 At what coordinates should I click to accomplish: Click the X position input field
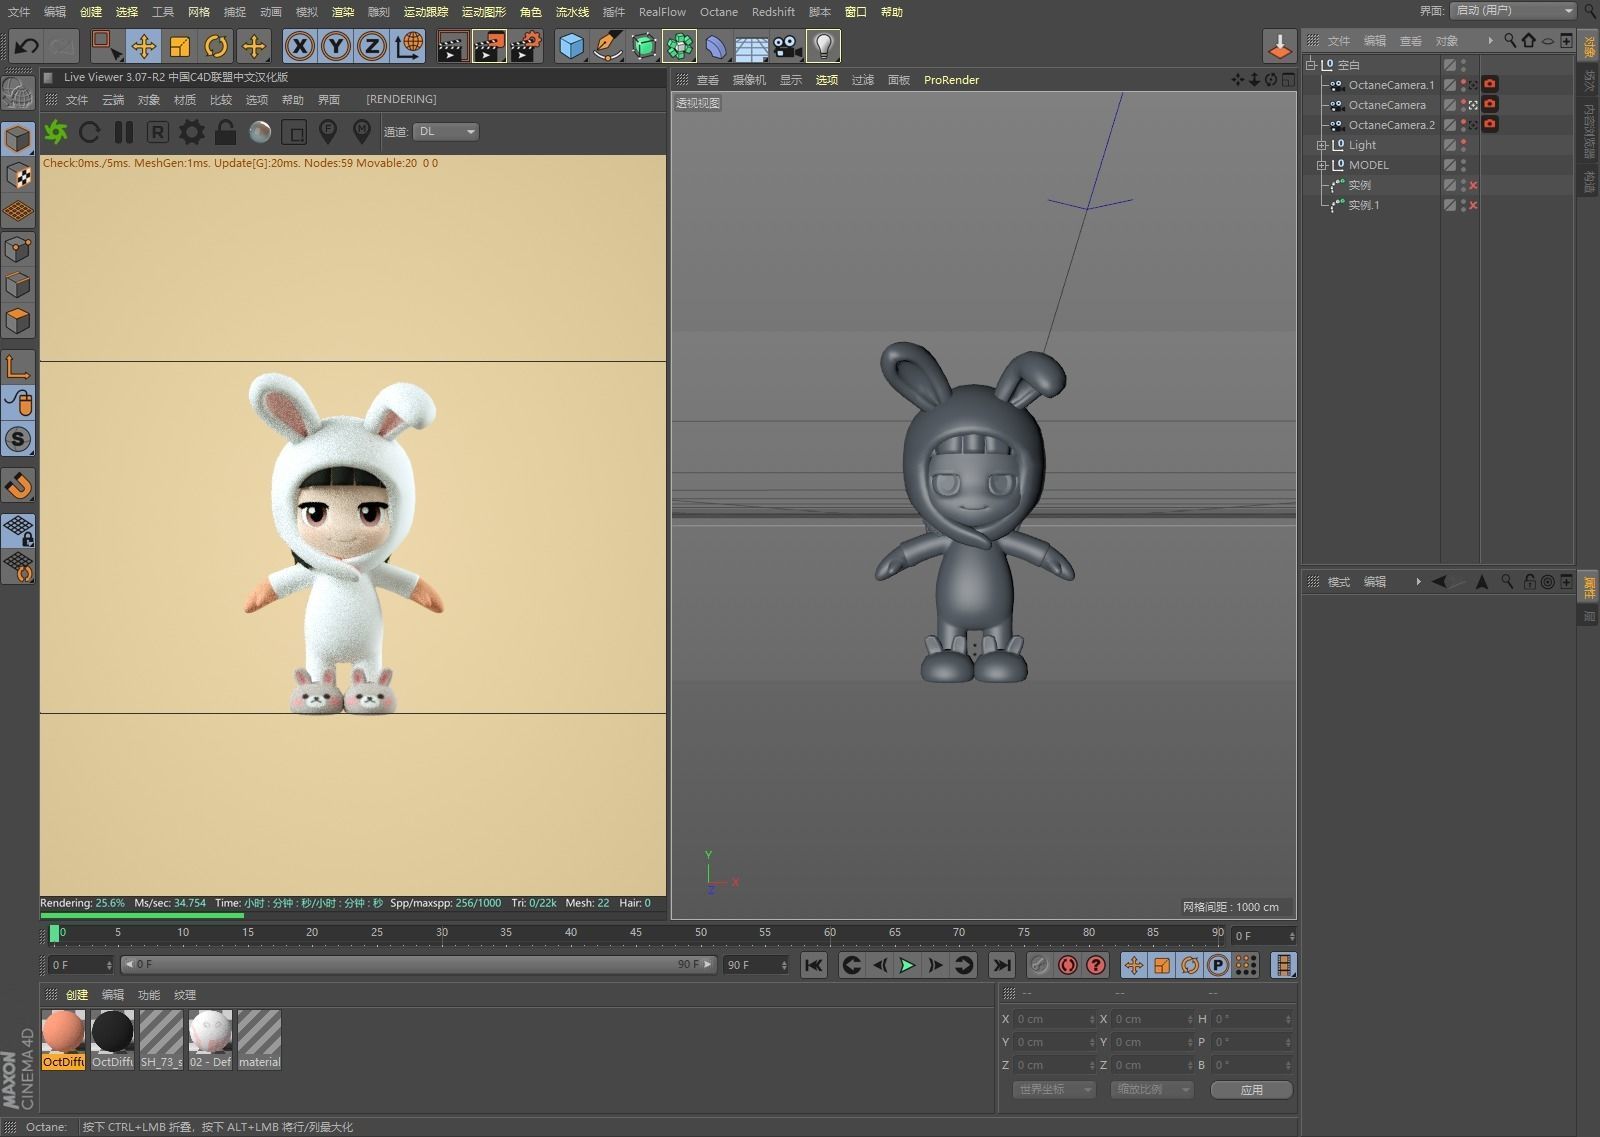(1054, 1019)
